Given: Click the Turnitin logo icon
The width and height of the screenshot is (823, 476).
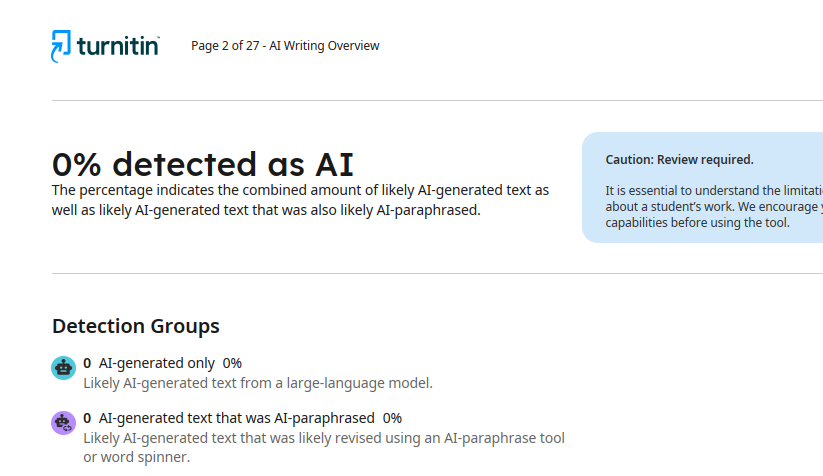Looking at the screenshot, I should point(61,46).
